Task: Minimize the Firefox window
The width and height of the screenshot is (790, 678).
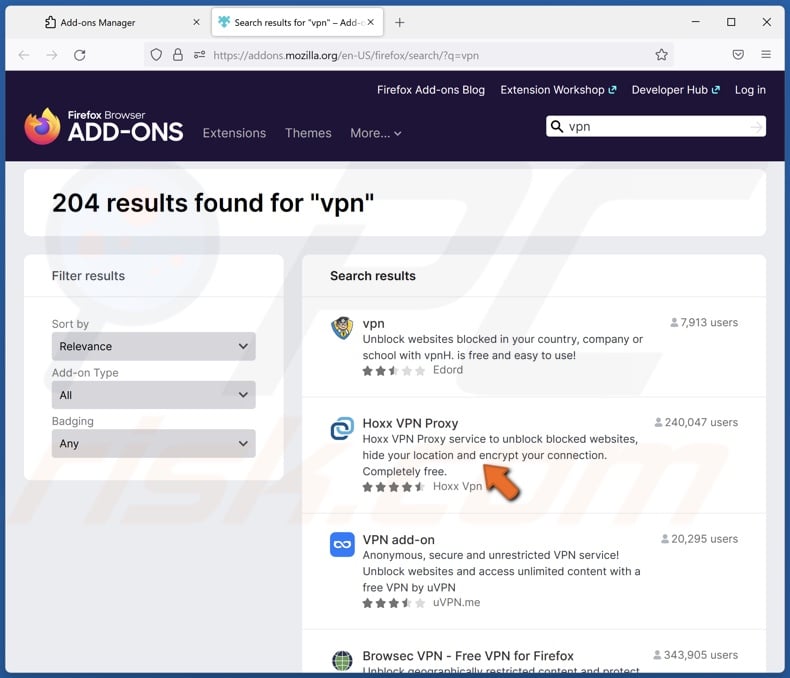Action: (696, 22)
